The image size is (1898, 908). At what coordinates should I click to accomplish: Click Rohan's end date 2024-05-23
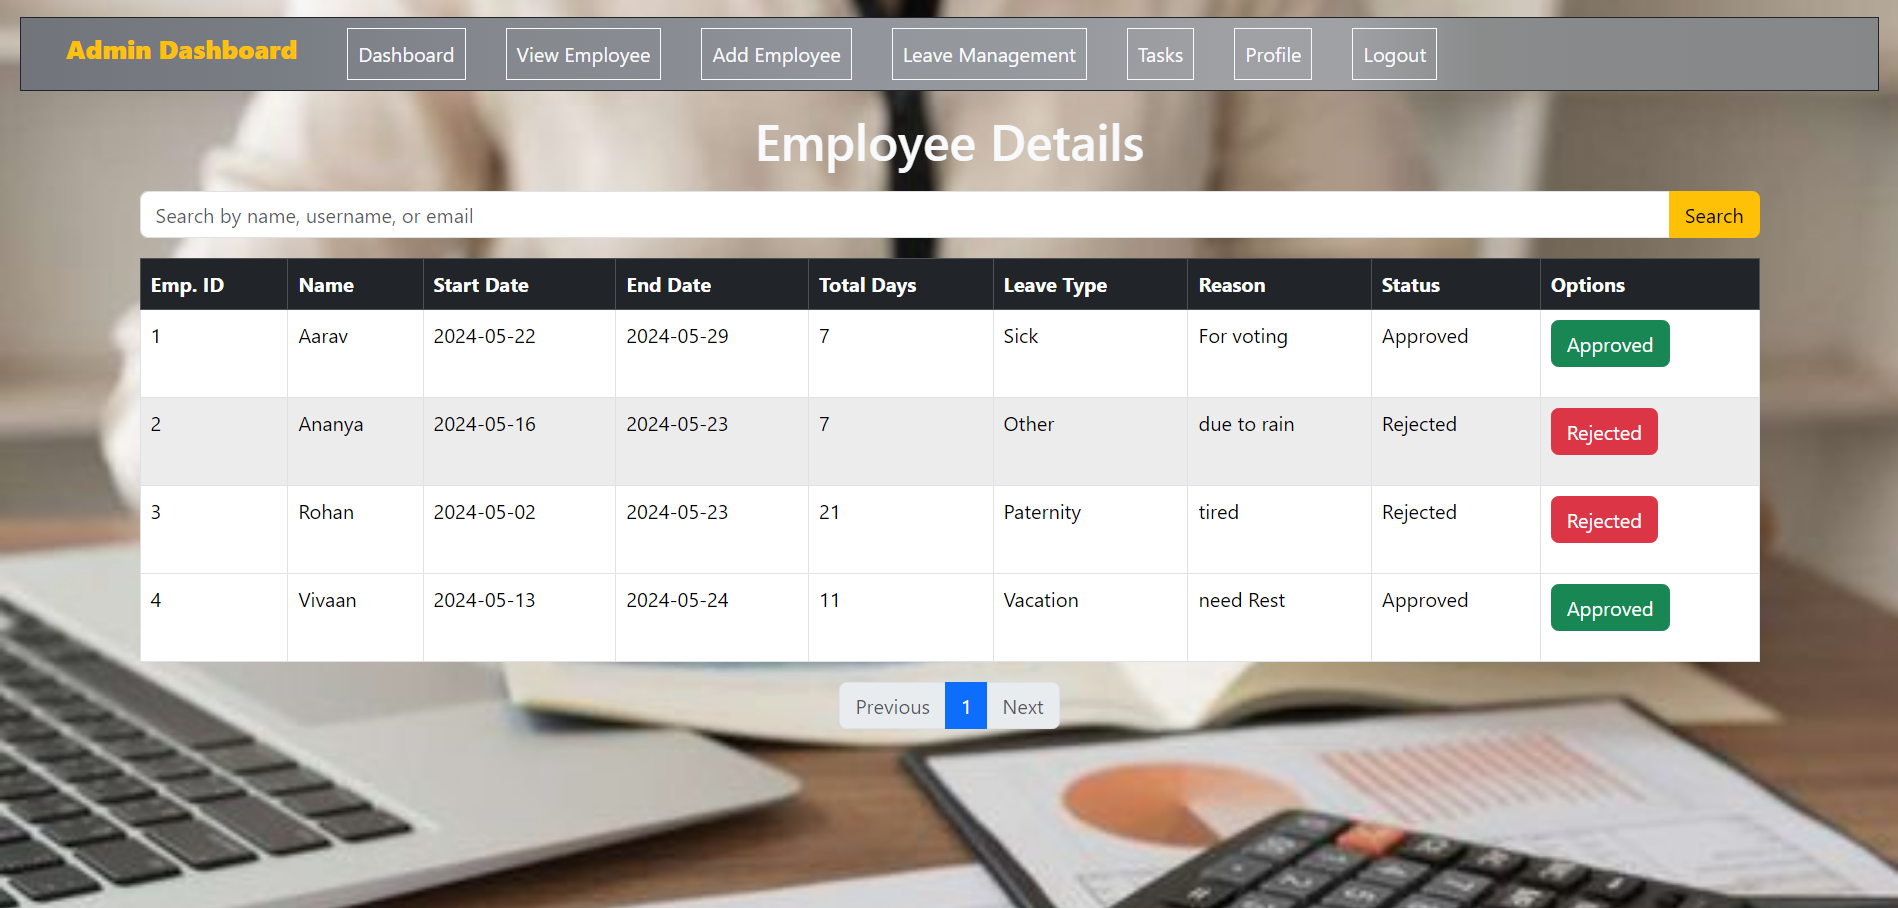click(x=677, y=512)
